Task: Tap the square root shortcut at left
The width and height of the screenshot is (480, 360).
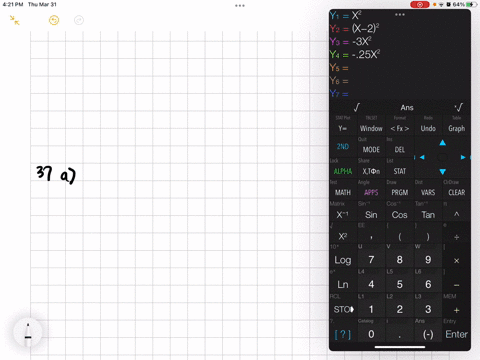Action: click(x=357, y=107)
